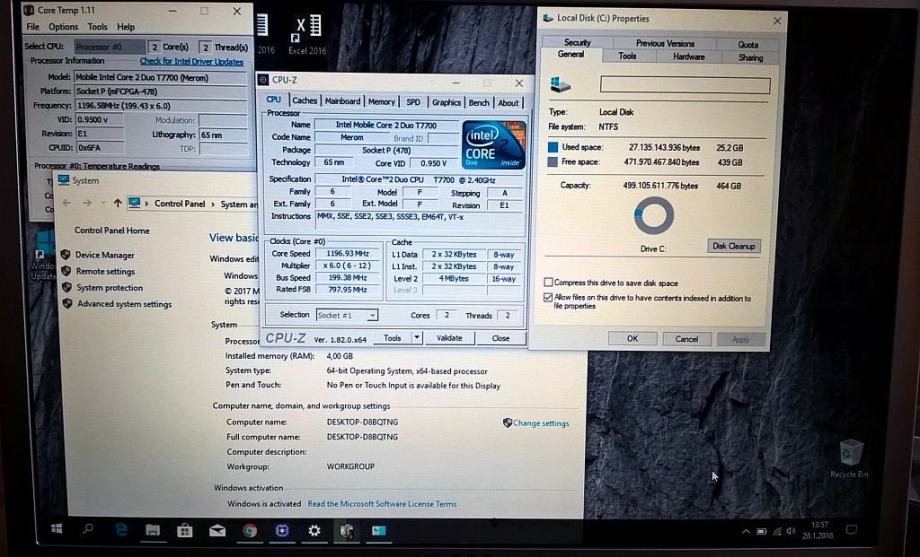The height and width of the screenshot is (557, 920).
Task: Go back in the System window
Action: (x=67, y=203)
